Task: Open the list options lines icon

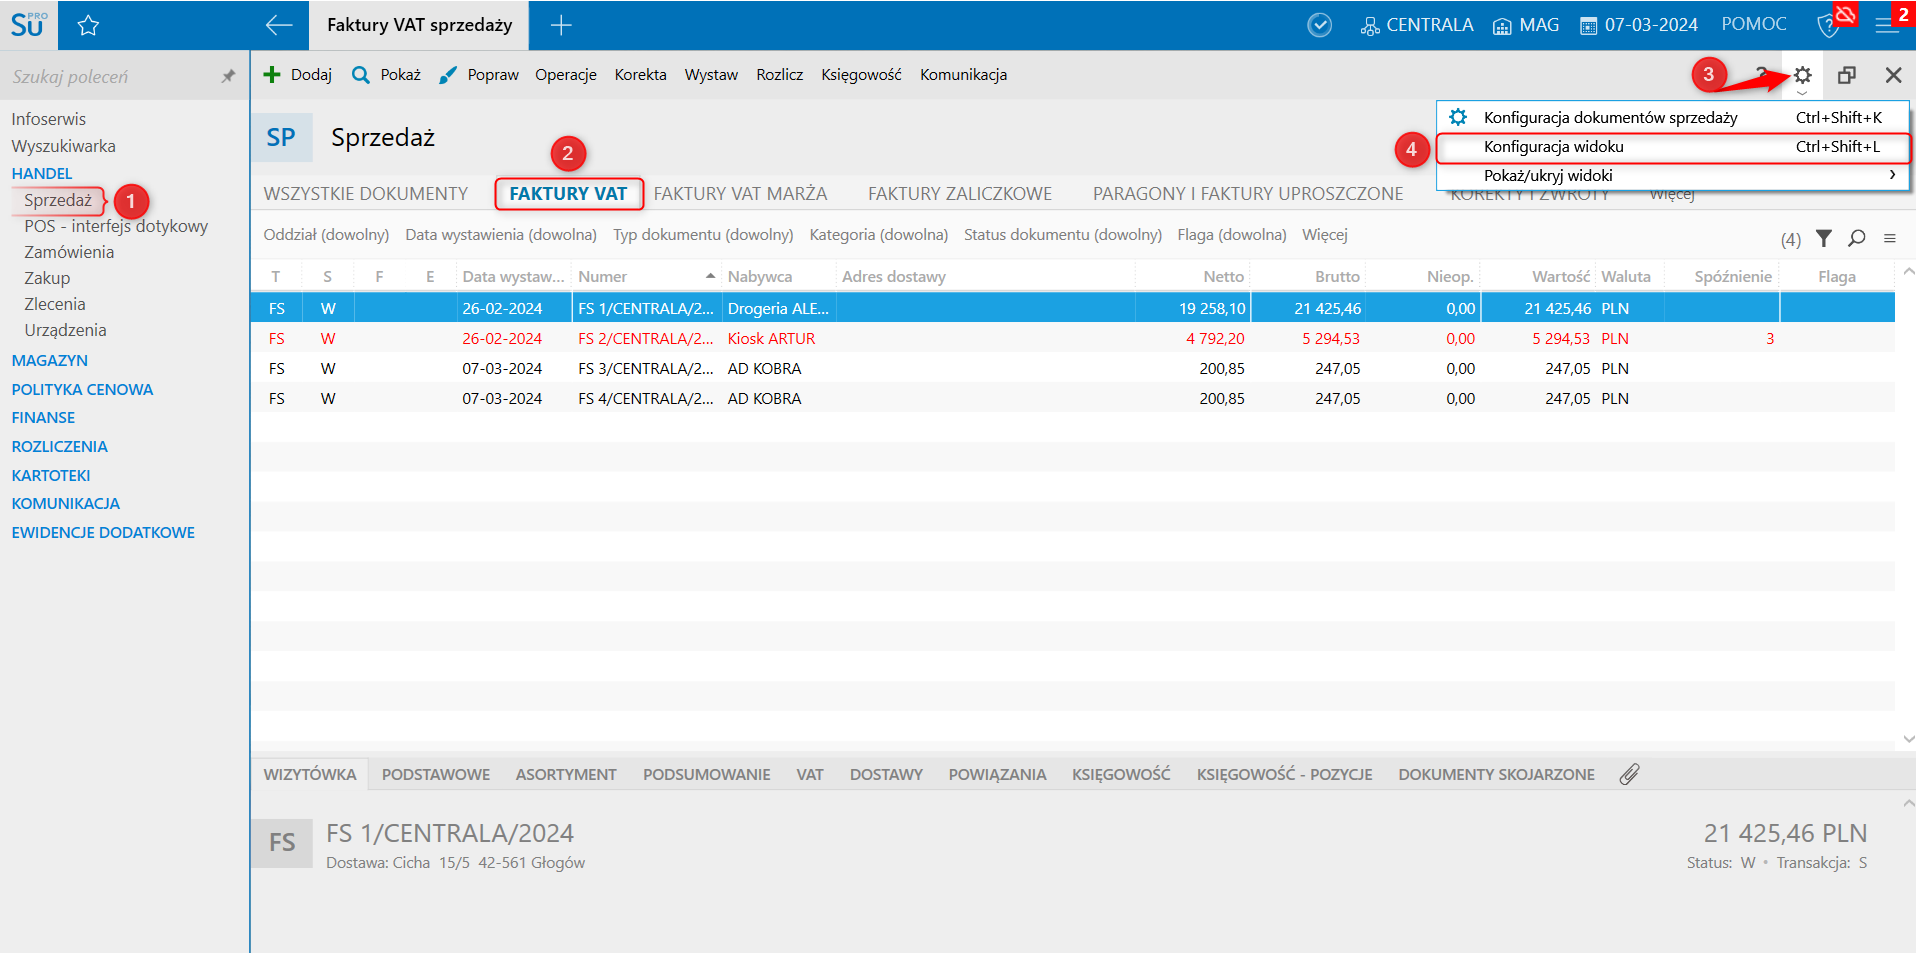Action: click(x=1890, y=238)
